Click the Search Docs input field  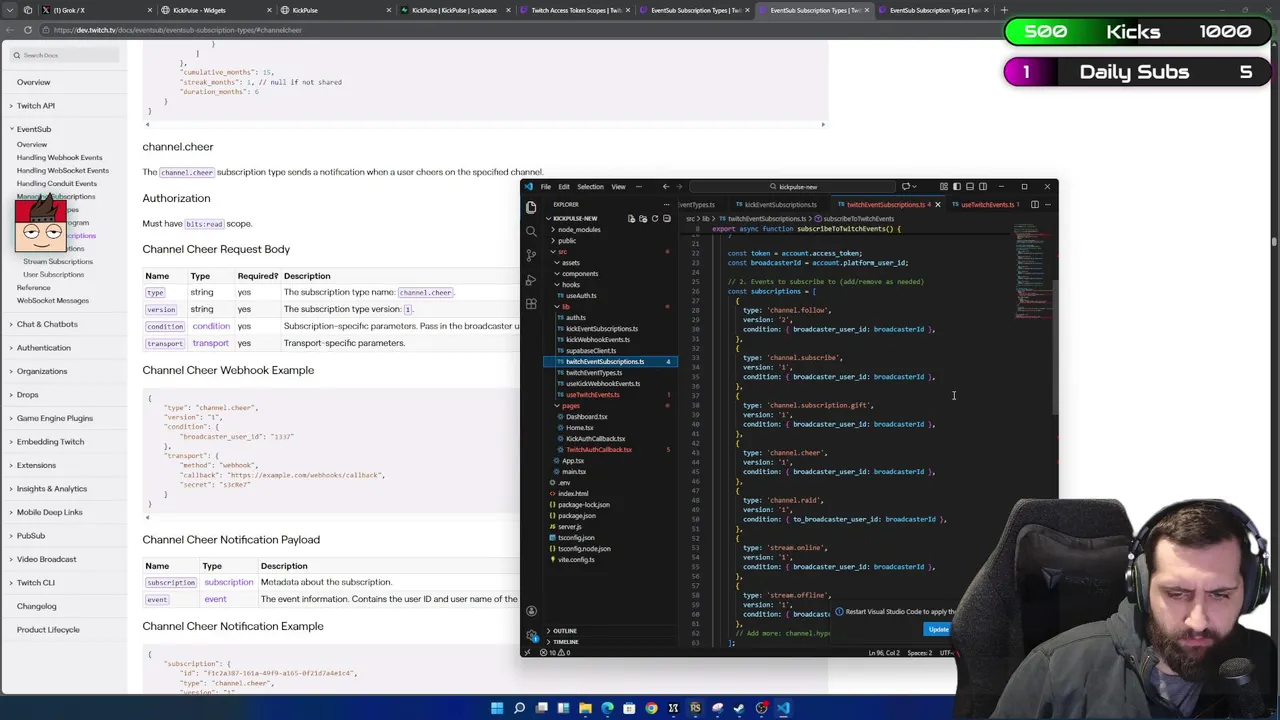tap(65, 55)
